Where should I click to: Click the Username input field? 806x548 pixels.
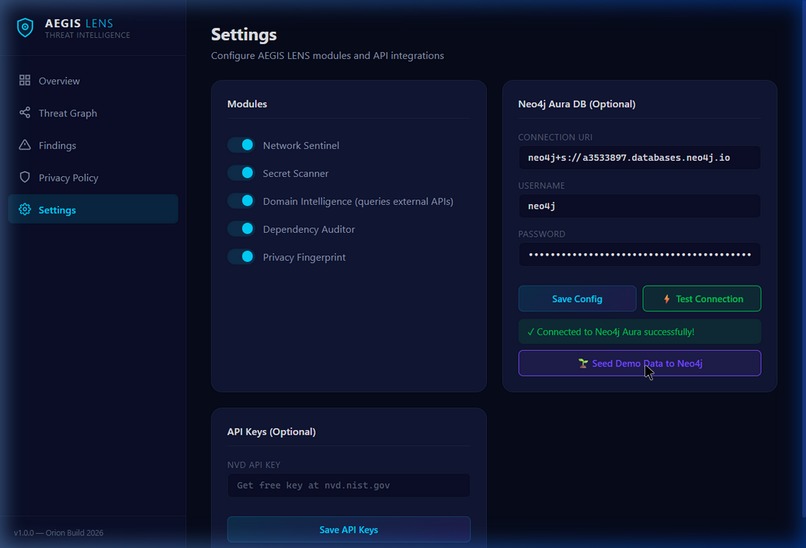coord(639,206)
